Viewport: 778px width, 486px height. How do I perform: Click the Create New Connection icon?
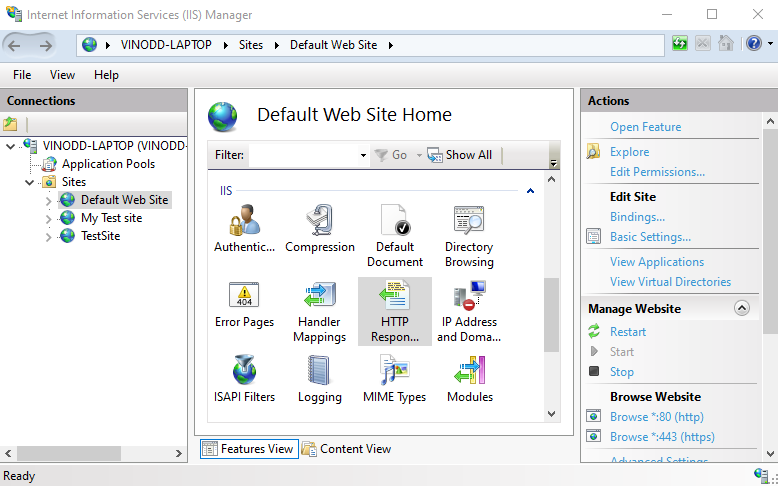(10, 124)
